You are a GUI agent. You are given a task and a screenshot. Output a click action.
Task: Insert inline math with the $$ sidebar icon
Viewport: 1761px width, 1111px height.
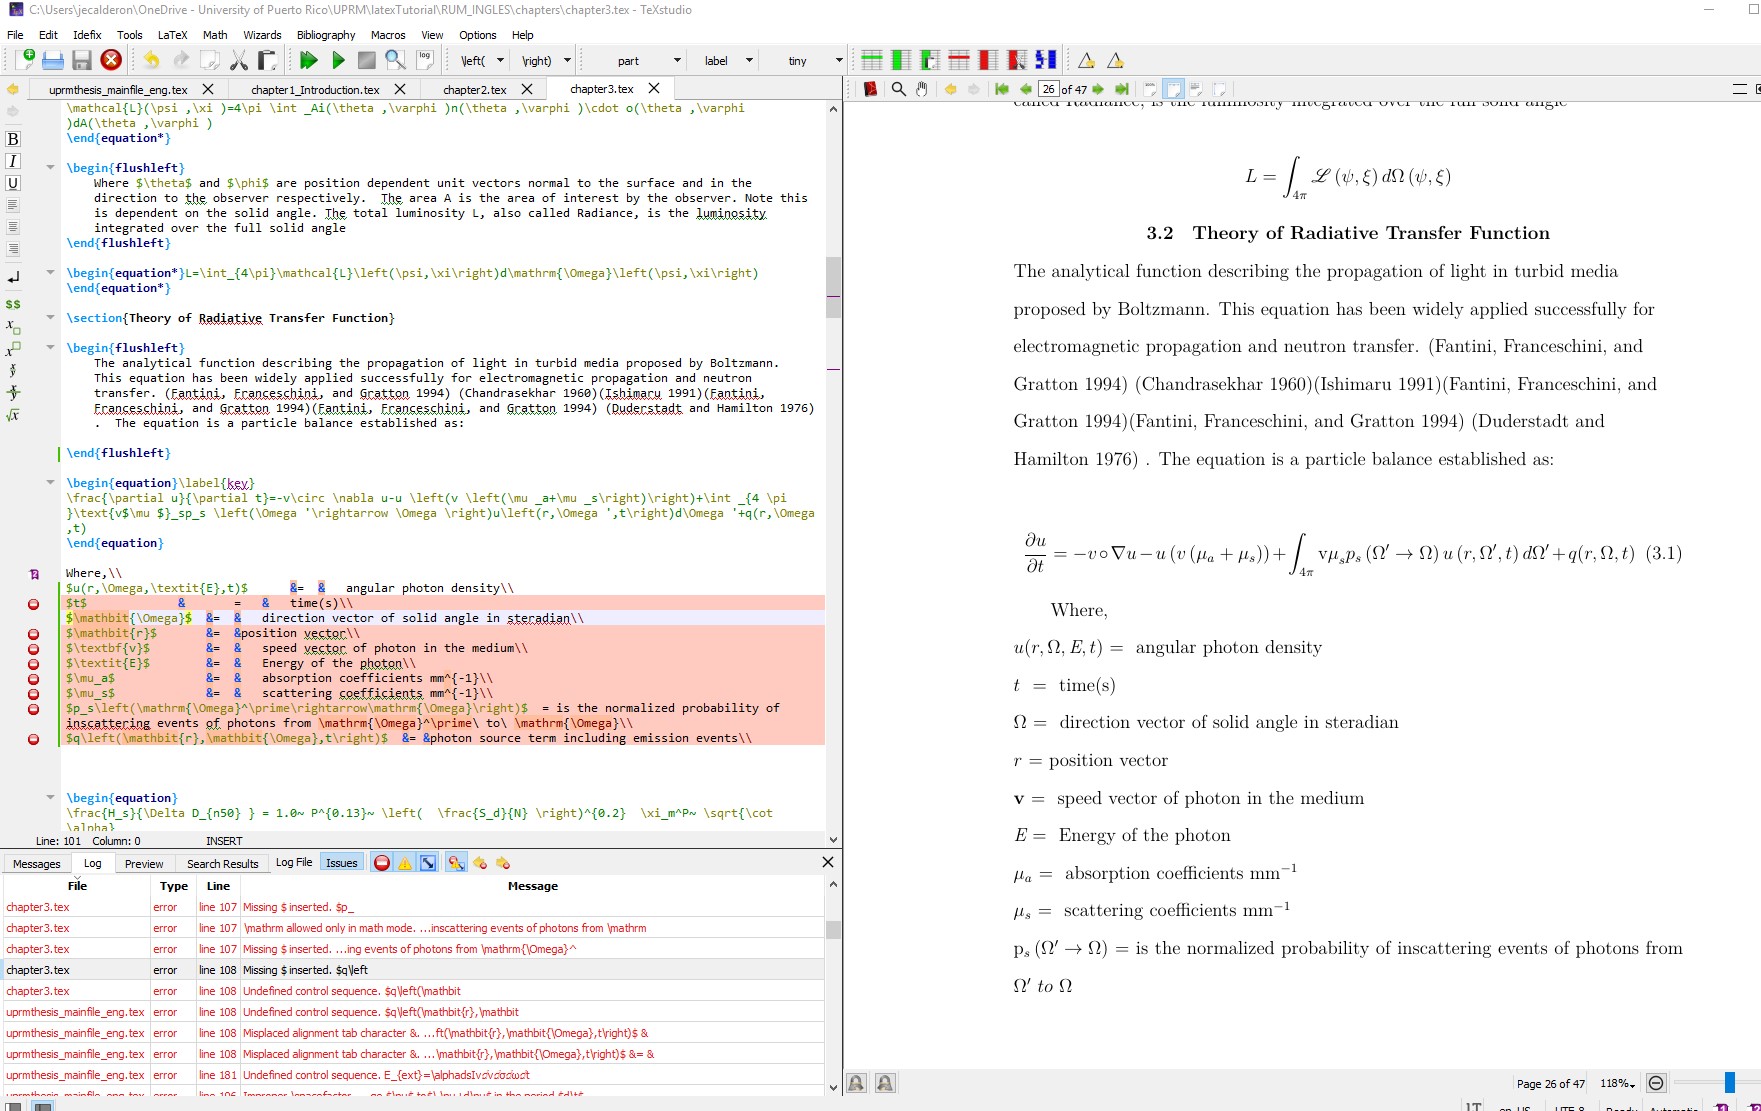tap(13, 304)
